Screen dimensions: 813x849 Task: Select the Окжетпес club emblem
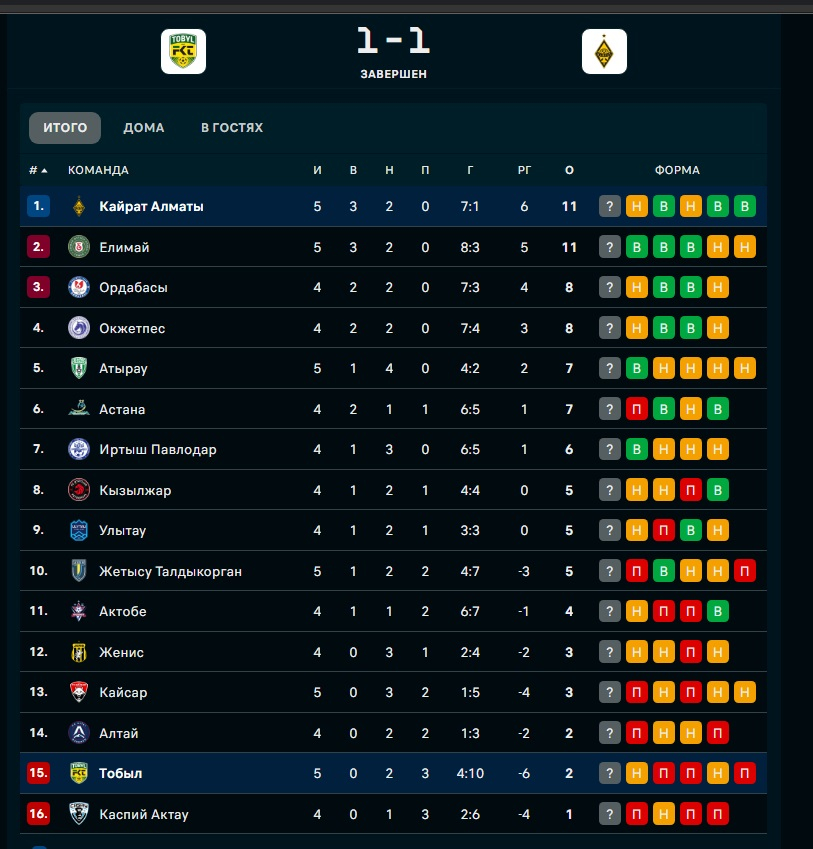(x=79, y=328)
